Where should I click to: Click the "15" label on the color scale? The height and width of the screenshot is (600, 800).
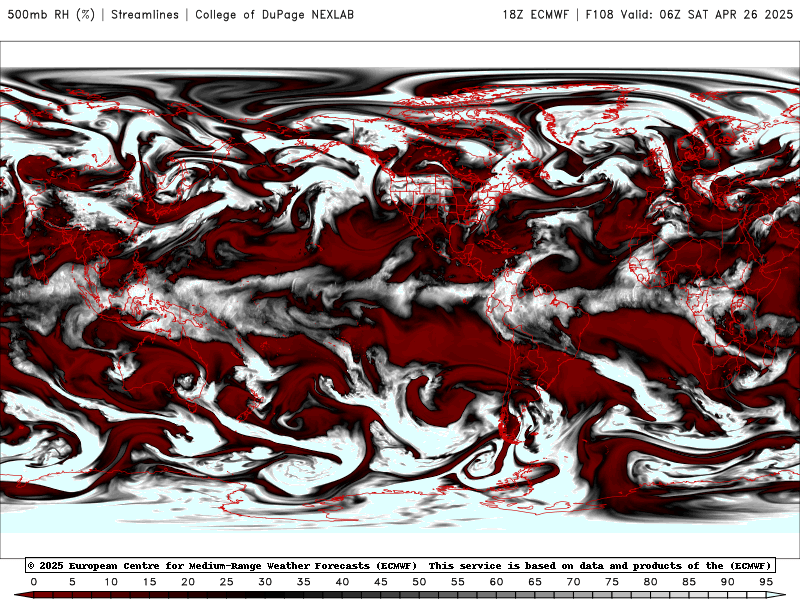149,582
